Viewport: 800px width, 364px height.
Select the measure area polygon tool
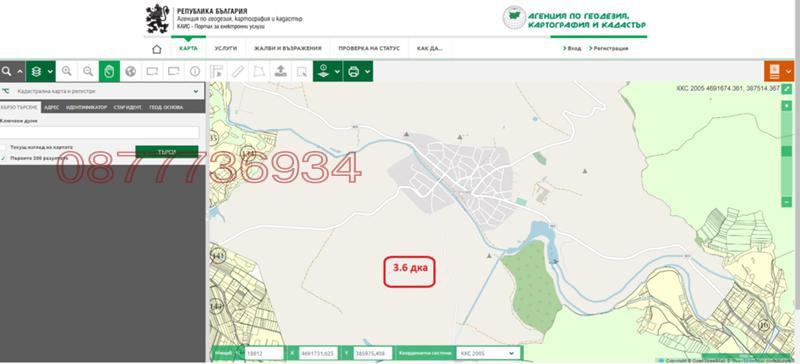click(259, 71)
